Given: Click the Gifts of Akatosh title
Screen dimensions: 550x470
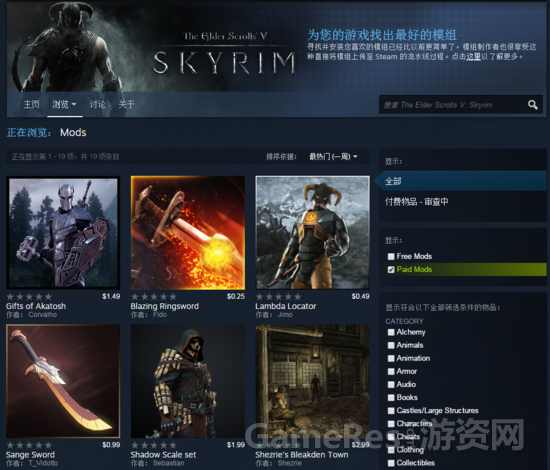Looking at the screenshot, I should coord(36,306).
